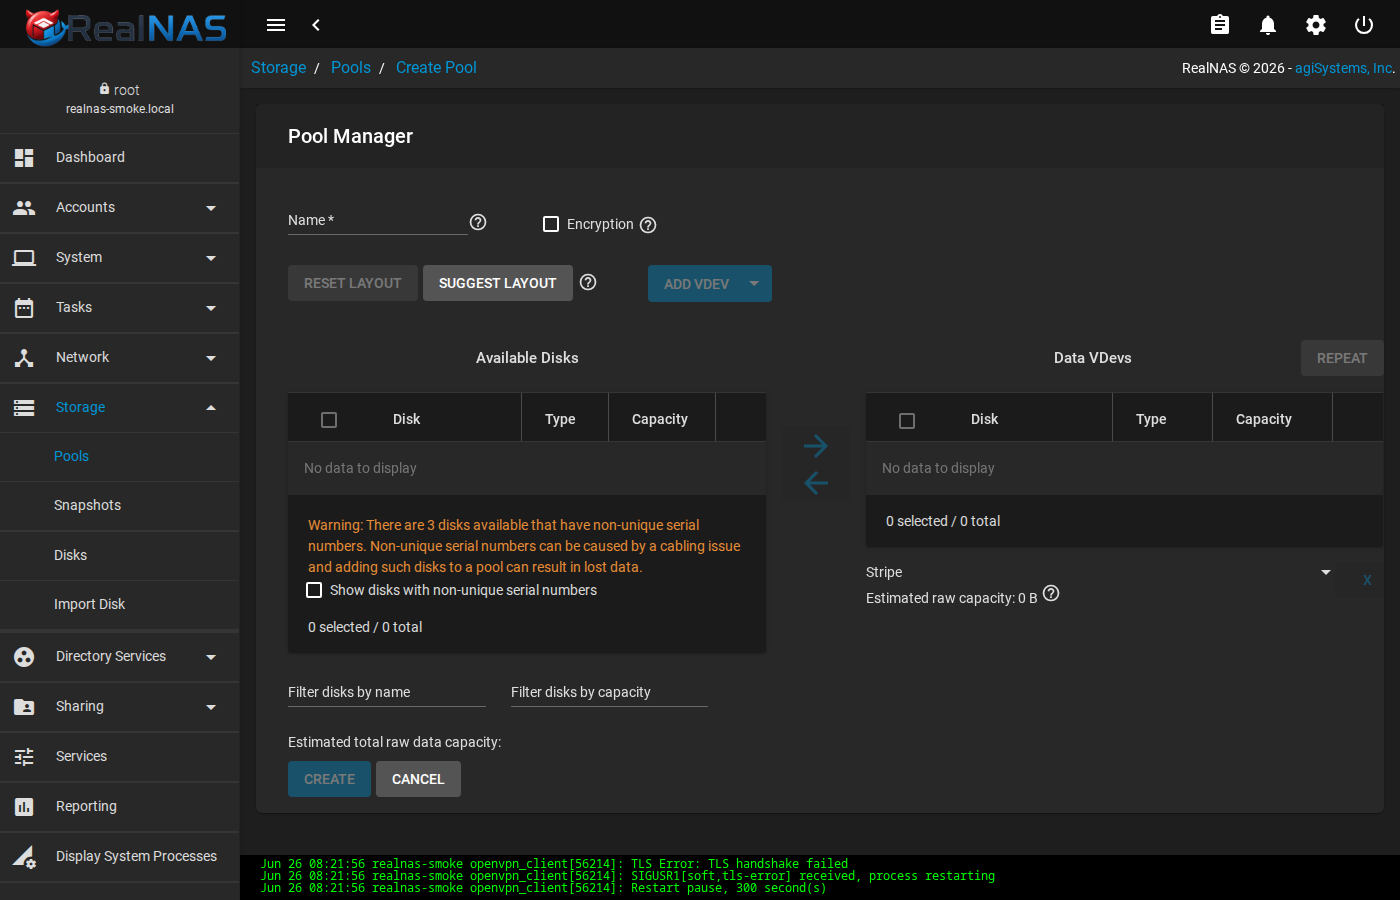Click the power icon
This screenshot has height=900, width=1400.
1364,25
